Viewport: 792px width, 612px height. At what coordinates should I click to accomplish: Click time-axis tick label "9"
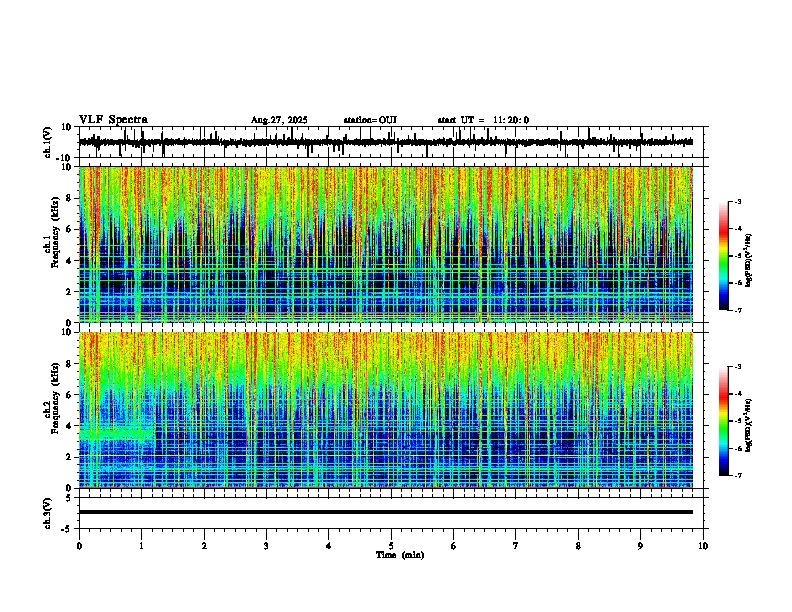pyautogui.click(x=640, y=546)
